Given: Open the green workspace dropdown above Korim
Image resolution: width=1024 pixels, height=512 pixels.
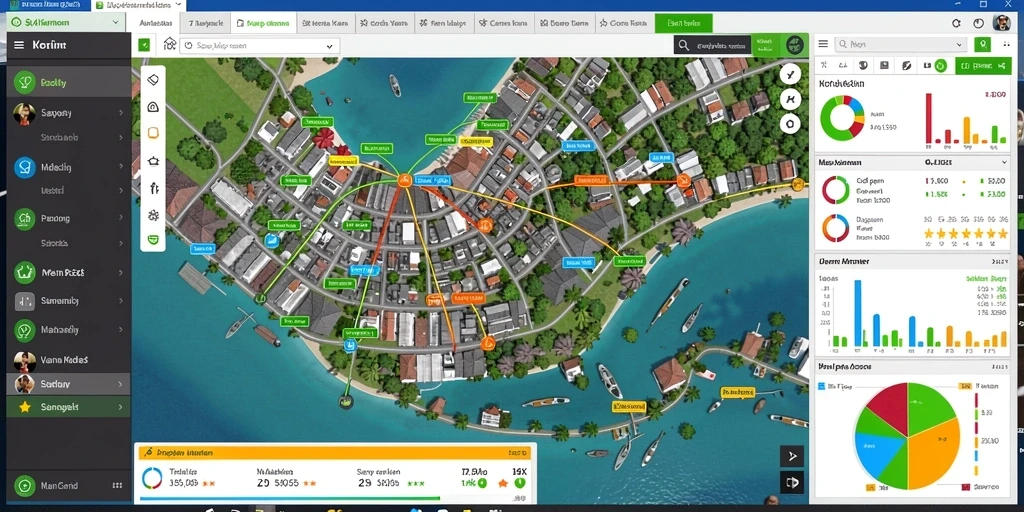Looking at the screenshot, I should pos(65,22).
